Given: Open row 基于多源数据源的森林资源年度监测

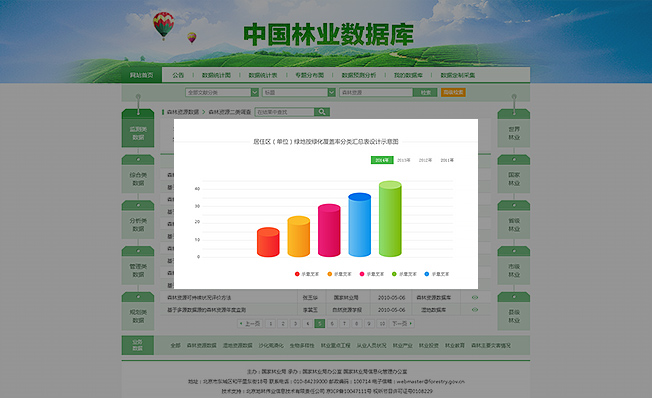Looking at the screenshot, I should [206, 310].
